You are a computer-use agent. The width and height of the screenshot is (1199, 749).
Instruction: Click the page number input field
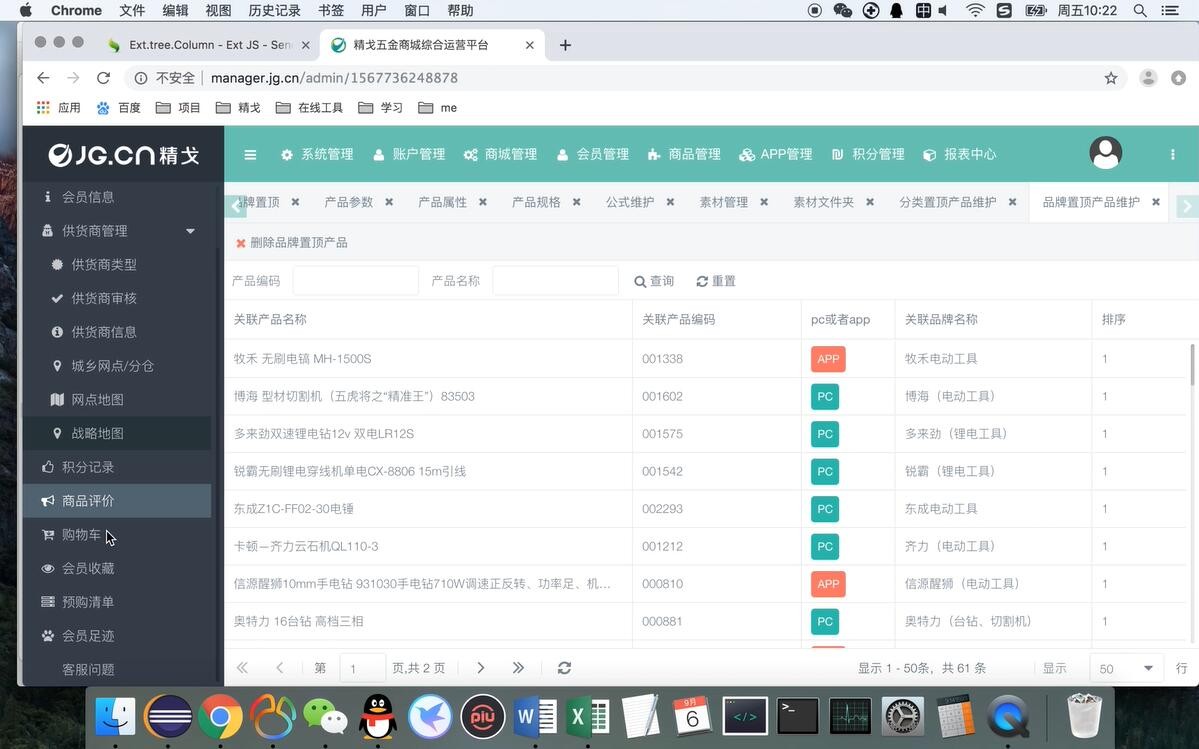click(x=362, y=668)
